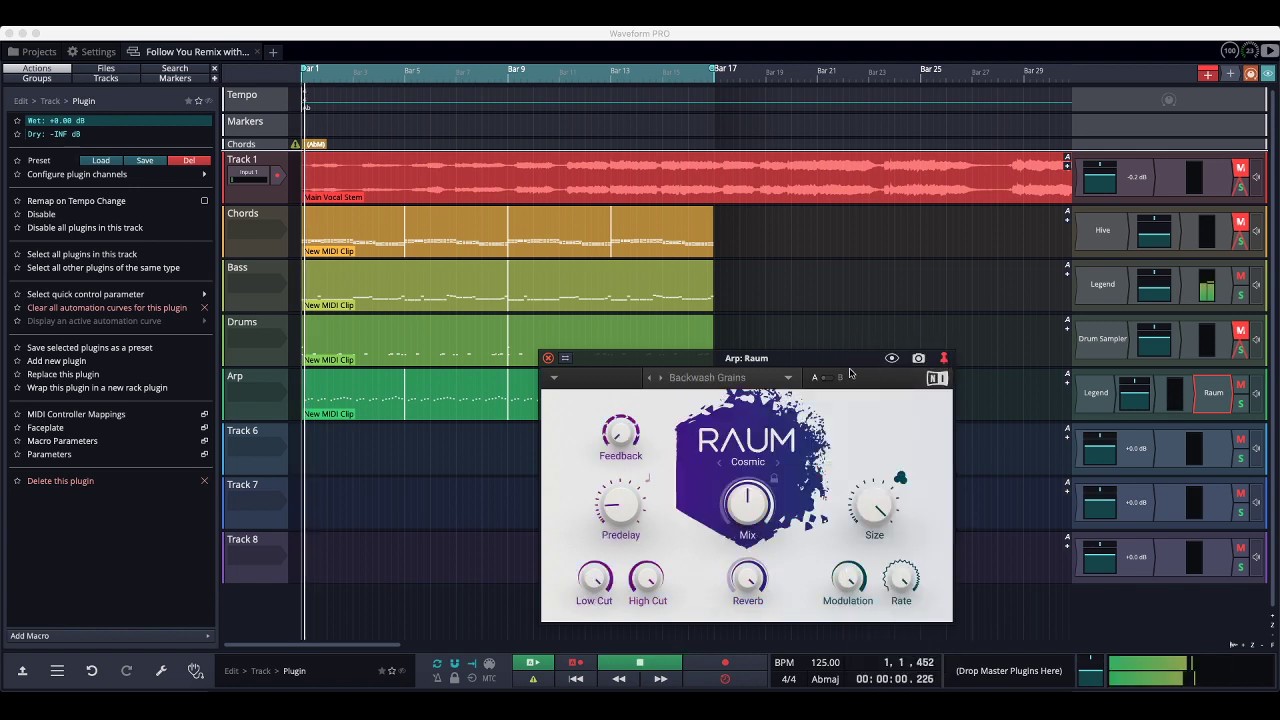Select previous Raum preset arrow
This screenshot has width=1280, height=720.
tap(649, 378)
